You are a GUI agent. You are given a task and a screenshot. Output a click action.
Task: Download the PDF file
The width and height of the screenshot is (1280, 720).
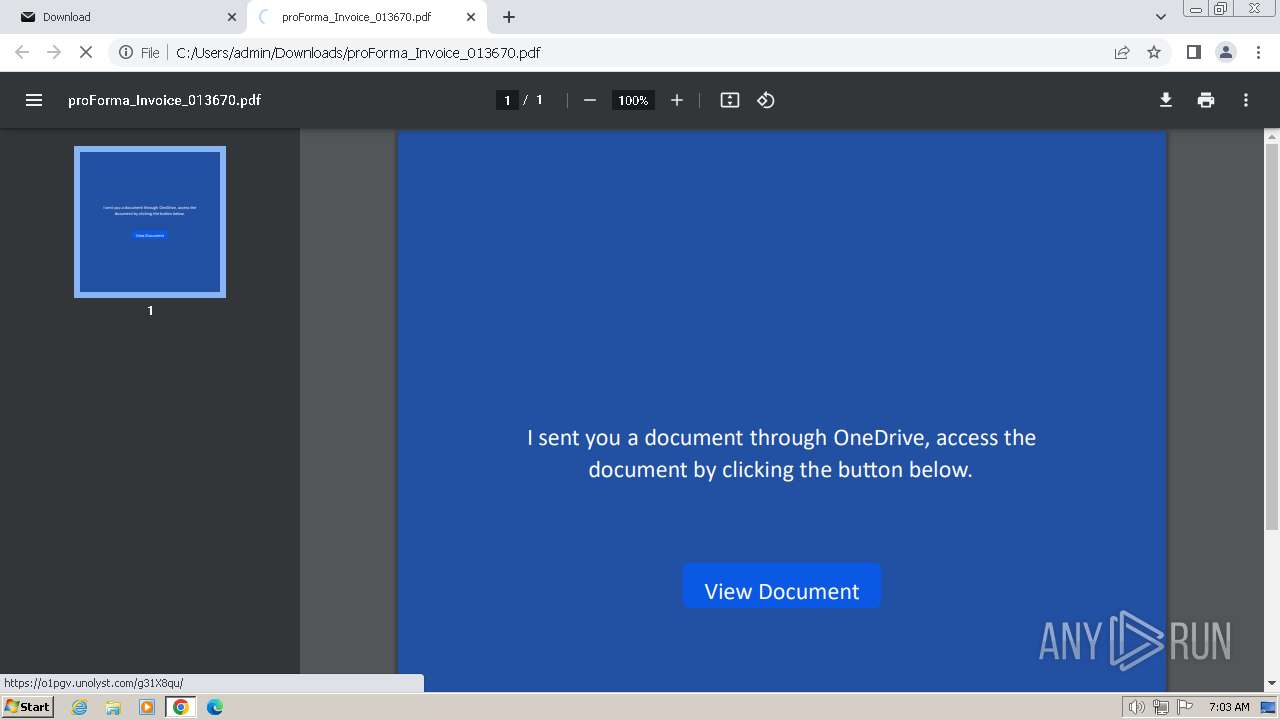pyautogui.click(x=1166, y=100)
